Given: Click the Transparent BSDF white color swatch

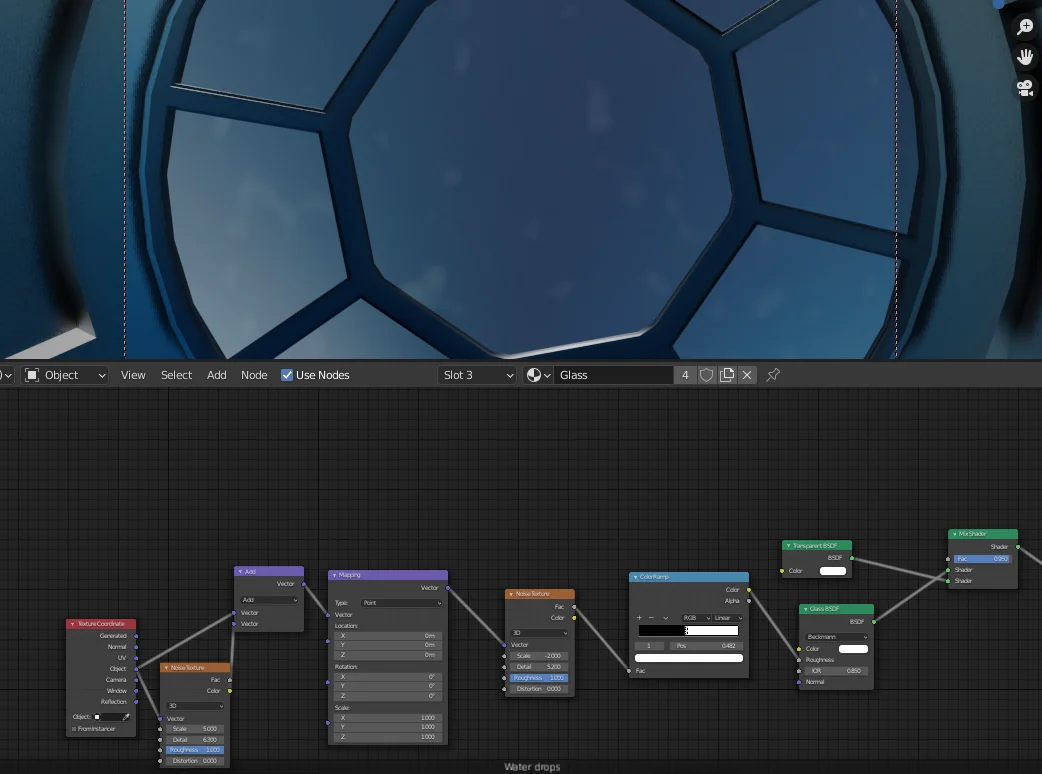Looking at the screenshot, I should [833, 571].
